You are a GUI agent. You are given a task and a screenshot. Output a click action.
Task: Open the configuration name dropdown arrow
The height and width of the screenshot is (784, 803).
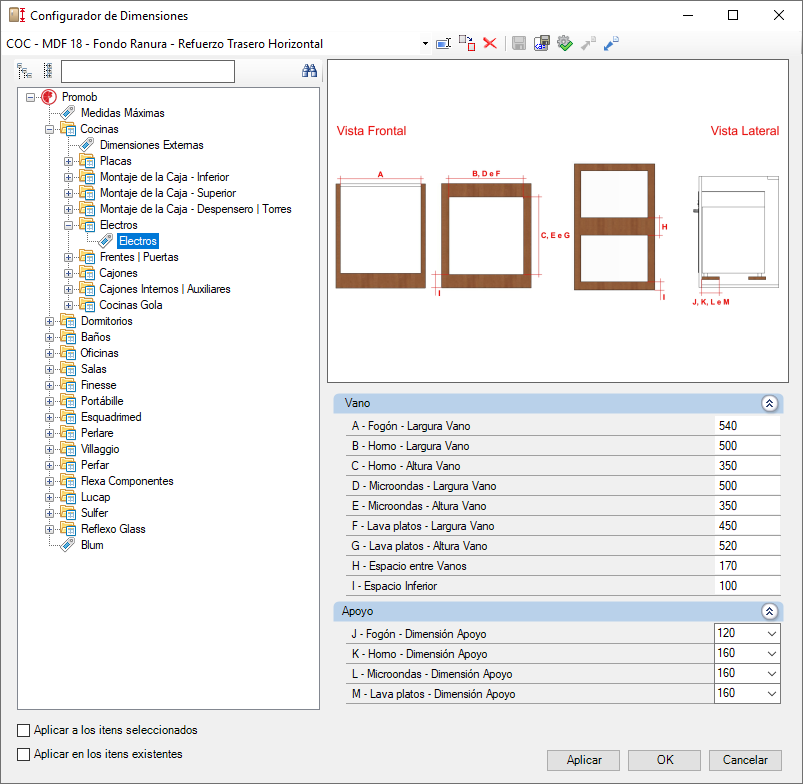coord(425,44)
